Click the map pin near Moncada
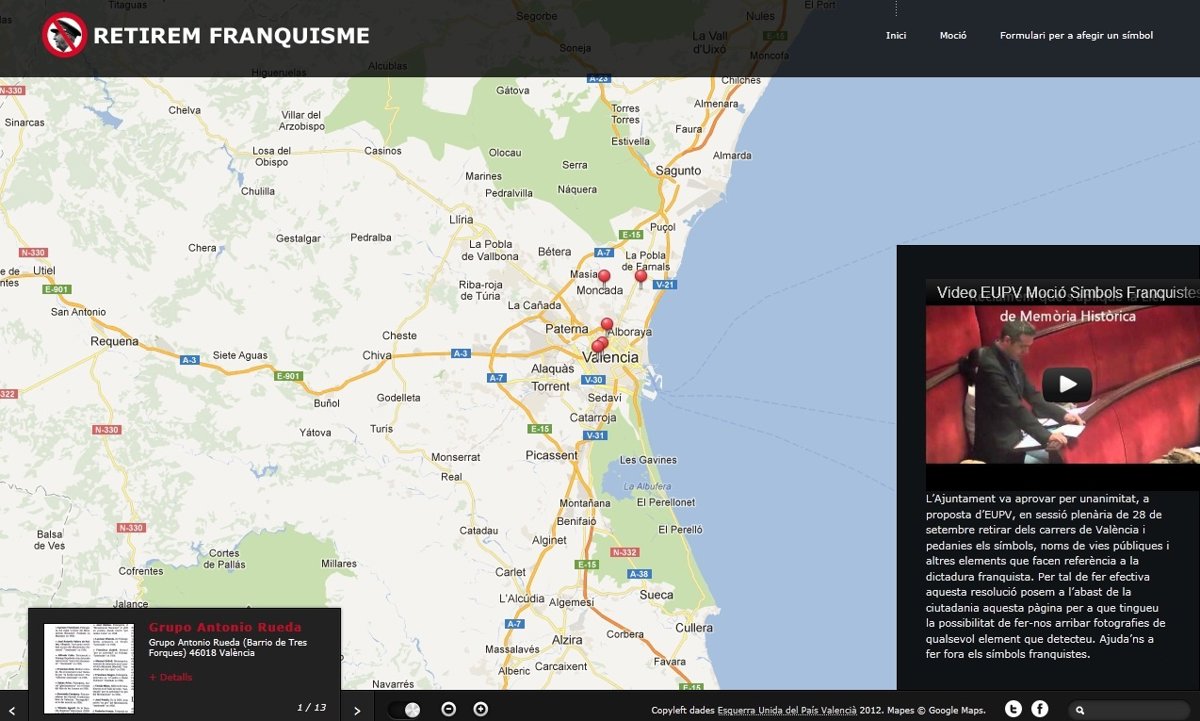 click(604, 277)
